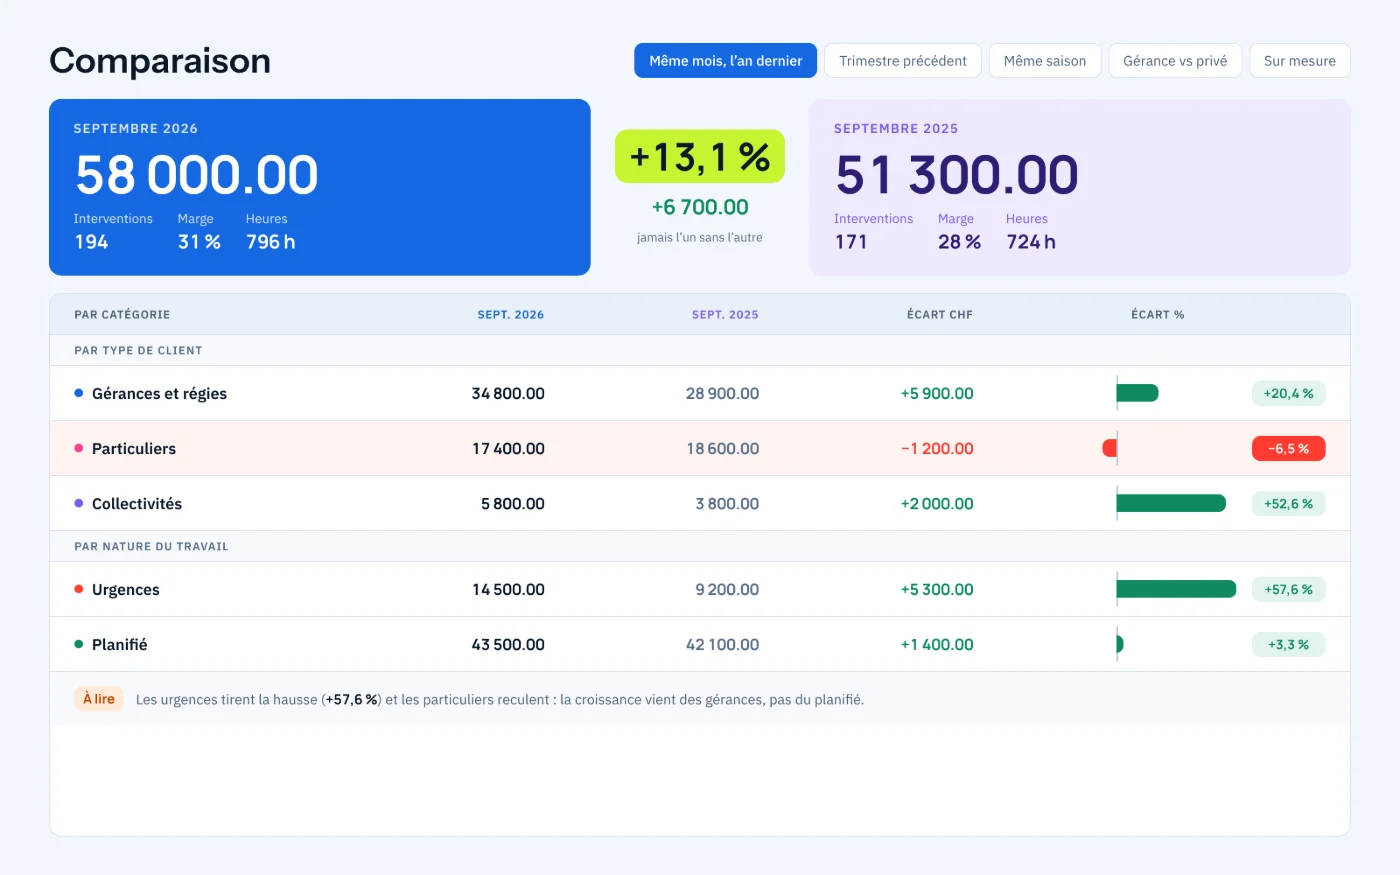Click the −1 200.00 difference value
This screenshot has width=1400, height=875.
pos(937,448)
